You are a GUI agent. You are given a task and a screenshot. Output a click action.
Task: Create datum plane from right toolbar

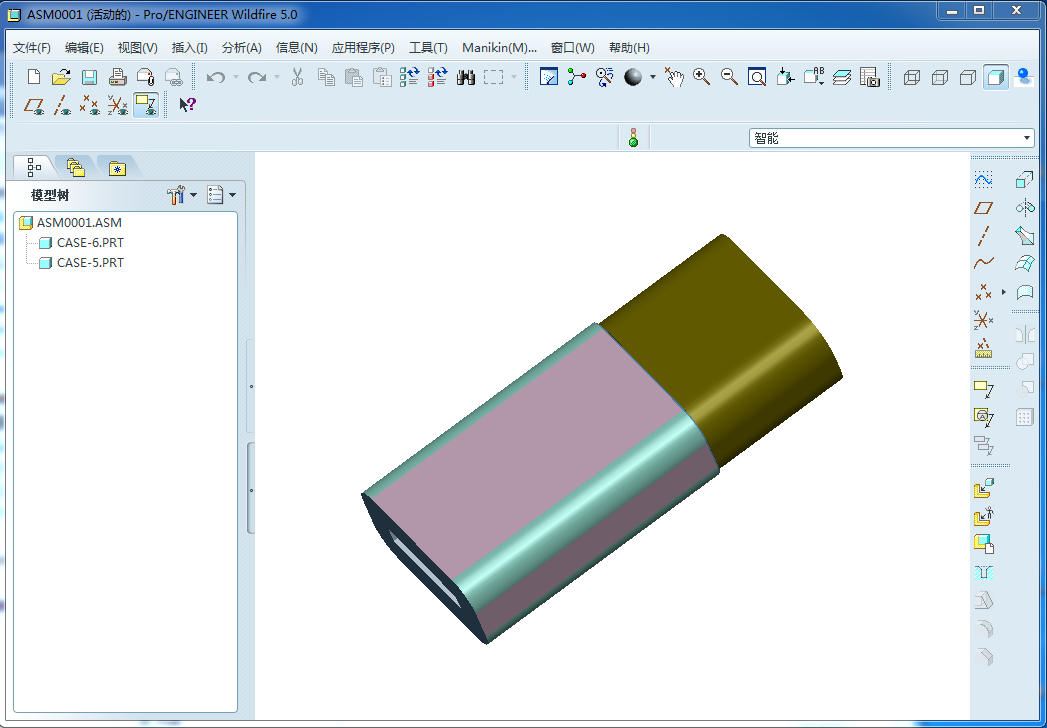(983, 208)
